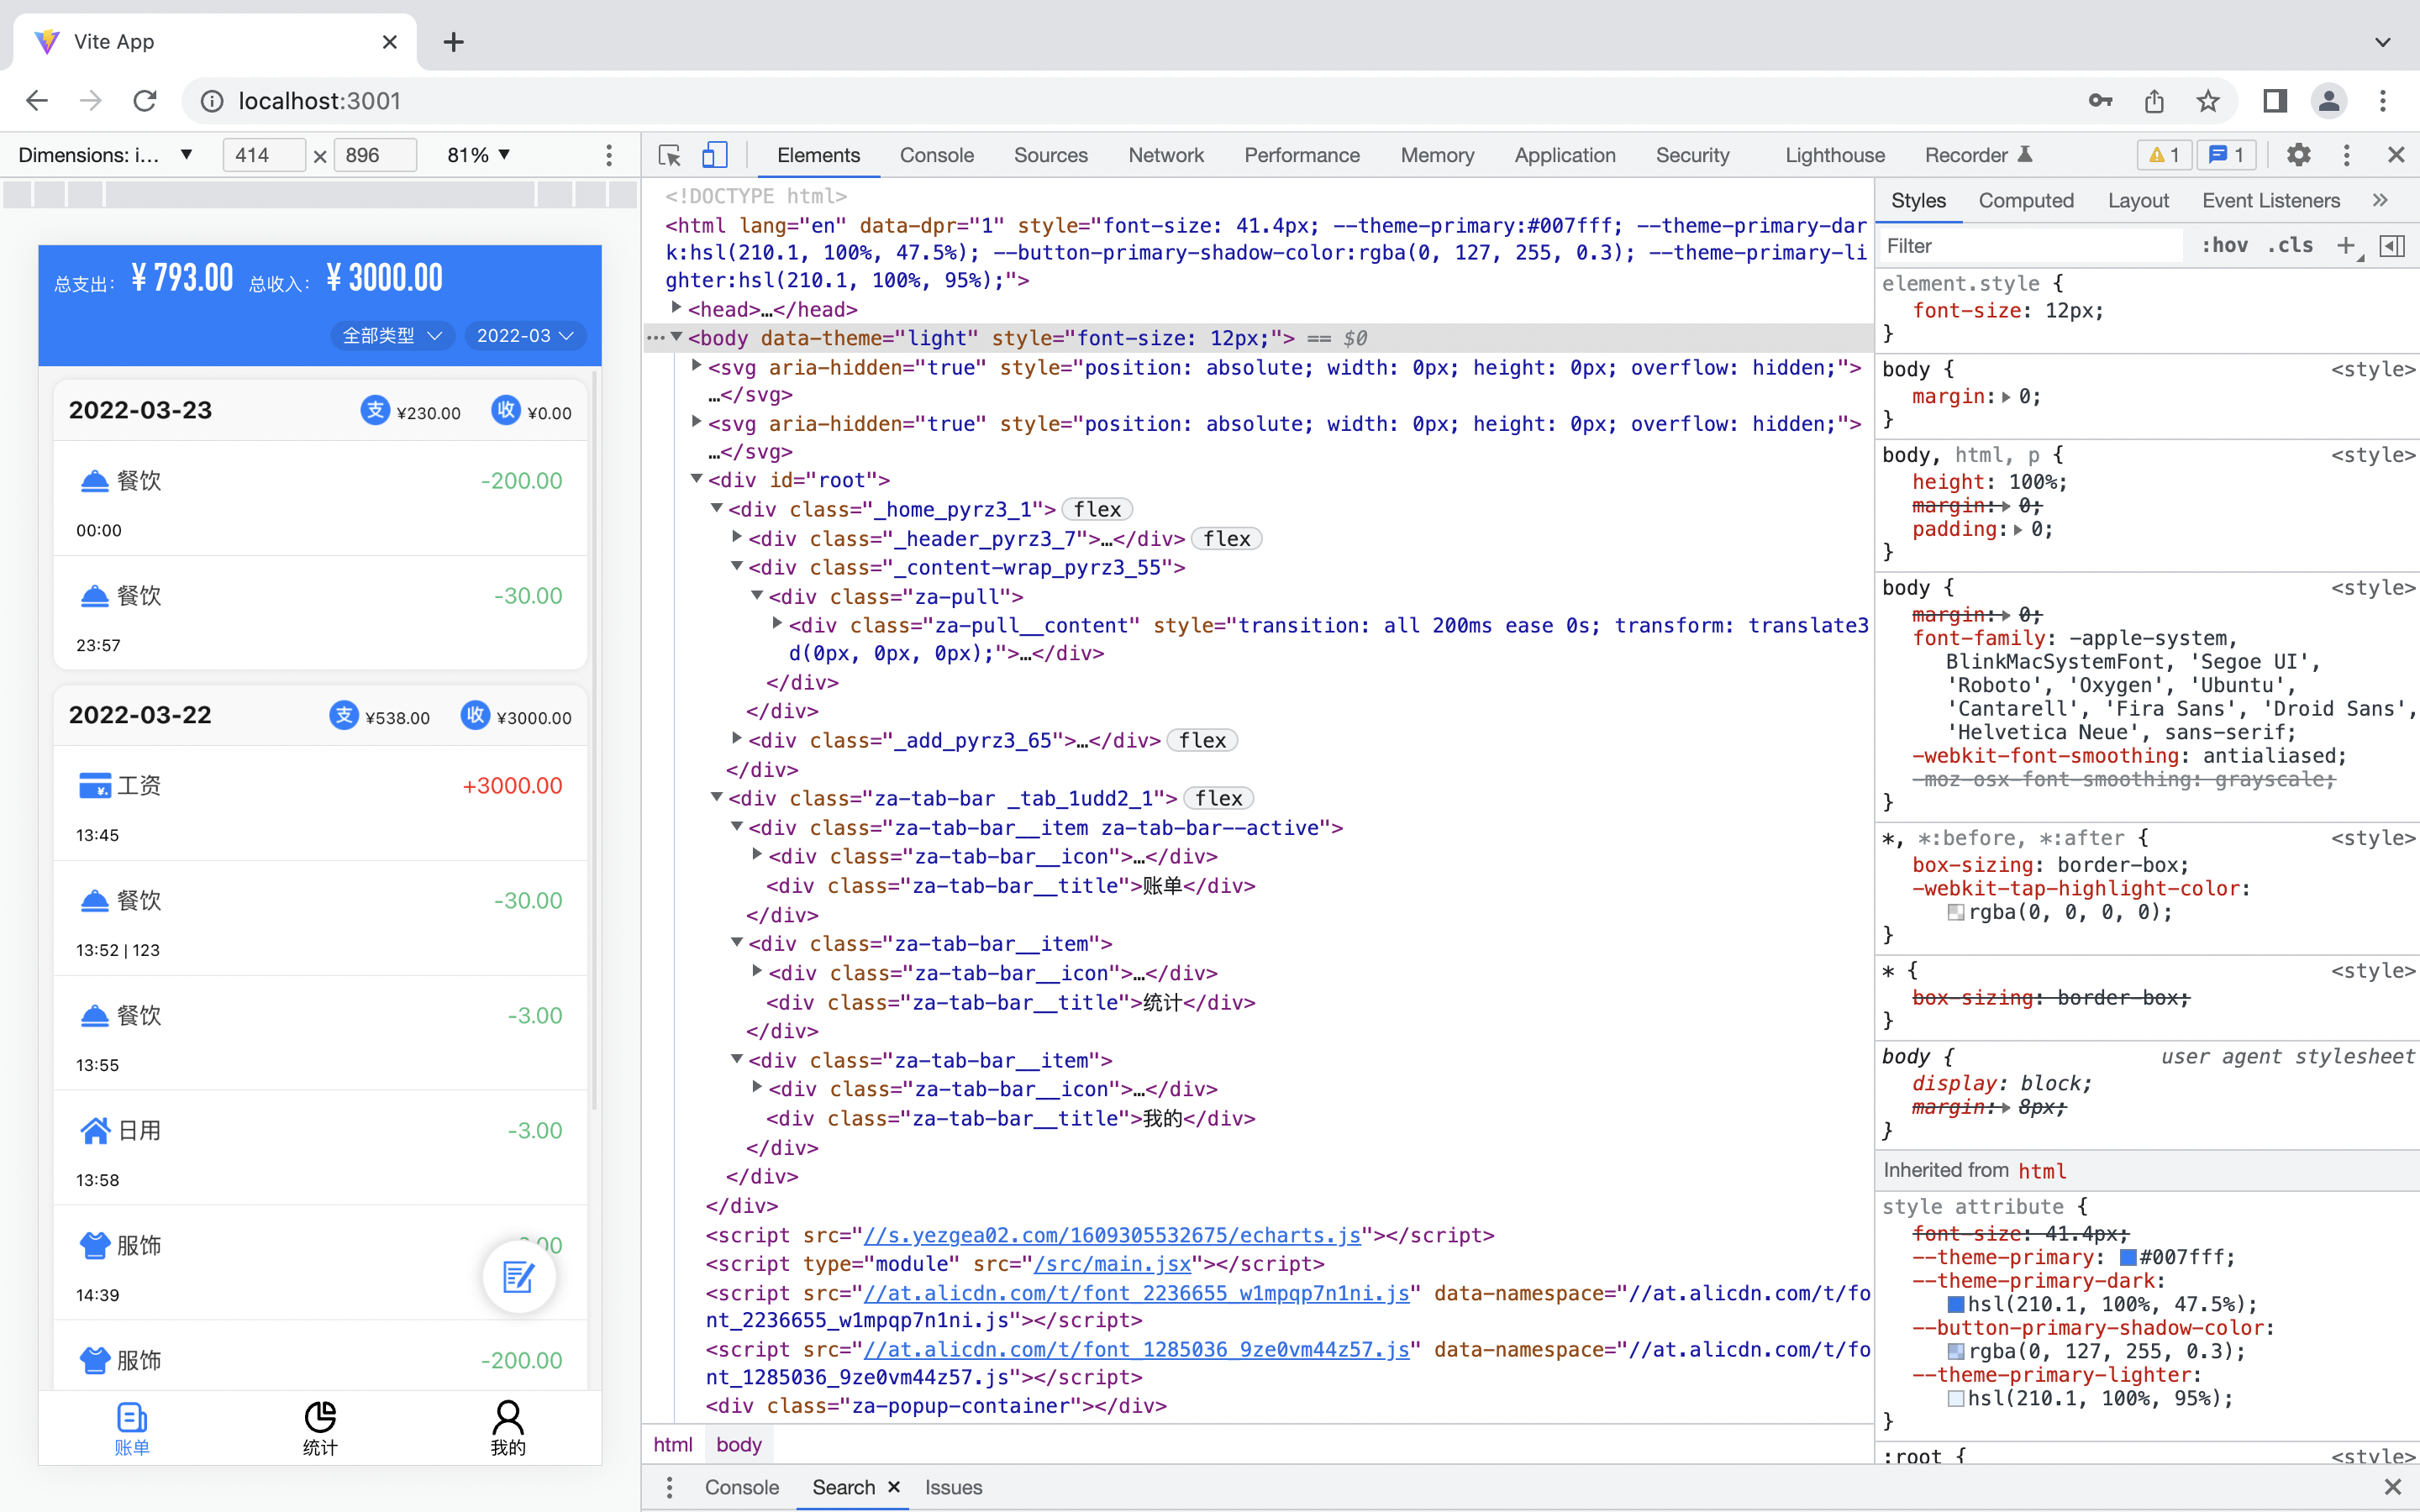Expand the head element node
The height and width of the screenshot is (1512, 2420).
pos(676,308)
